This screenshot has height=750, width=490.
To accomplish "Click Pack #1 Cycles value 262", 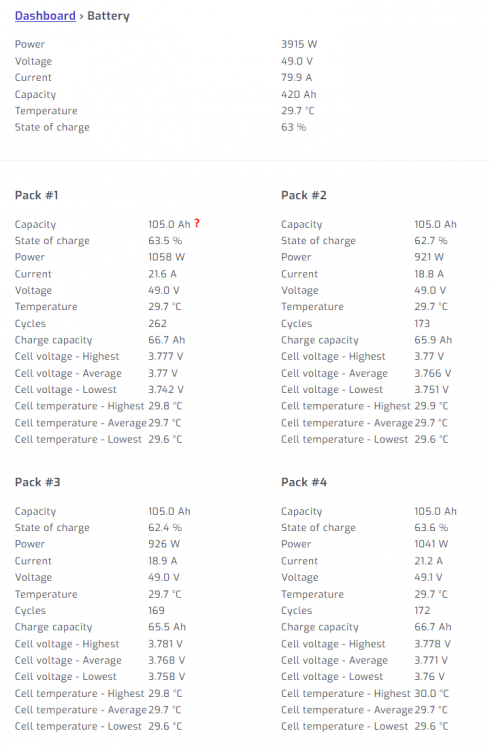I will pos(157,324).
